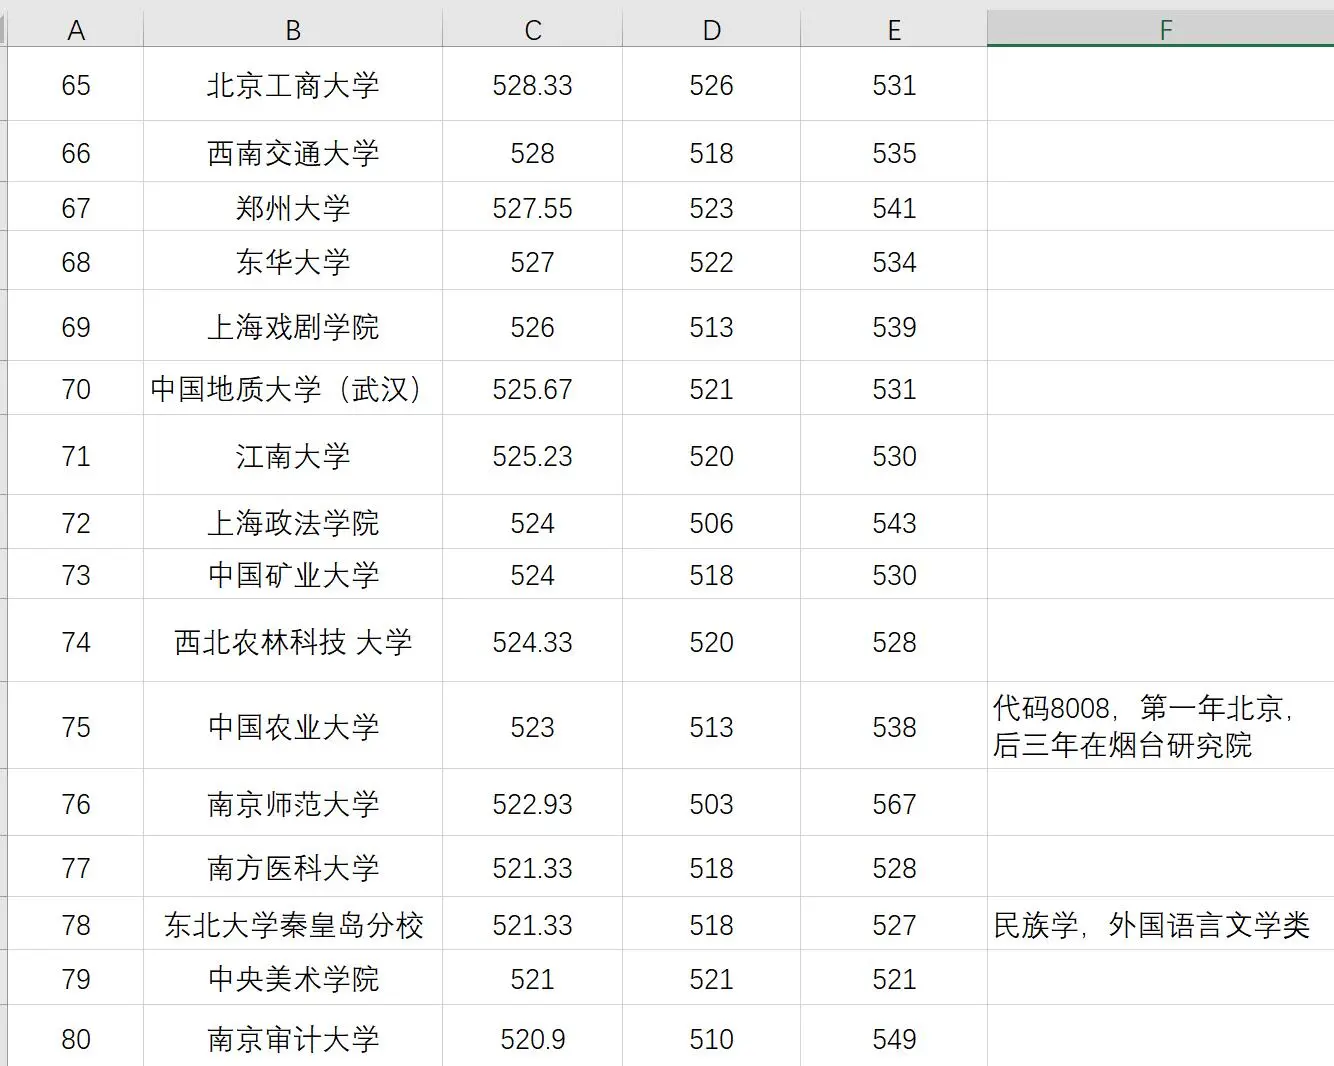1334x1066 pixels.
Task: Select the cell containing 郑州大学
Action: (291, 207)
